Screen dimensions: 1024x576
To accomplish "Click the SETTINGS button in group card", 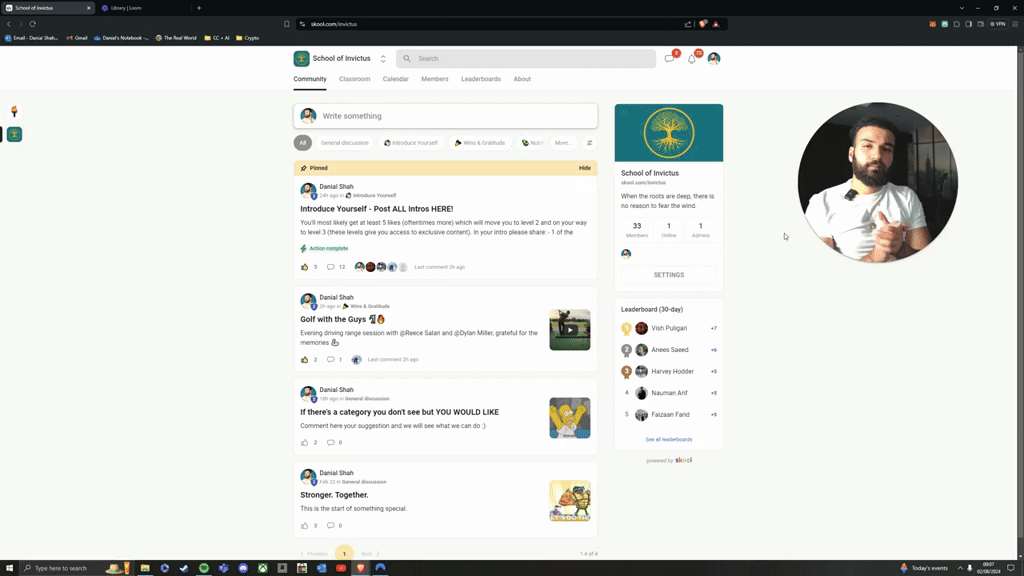I will (669, 275).
